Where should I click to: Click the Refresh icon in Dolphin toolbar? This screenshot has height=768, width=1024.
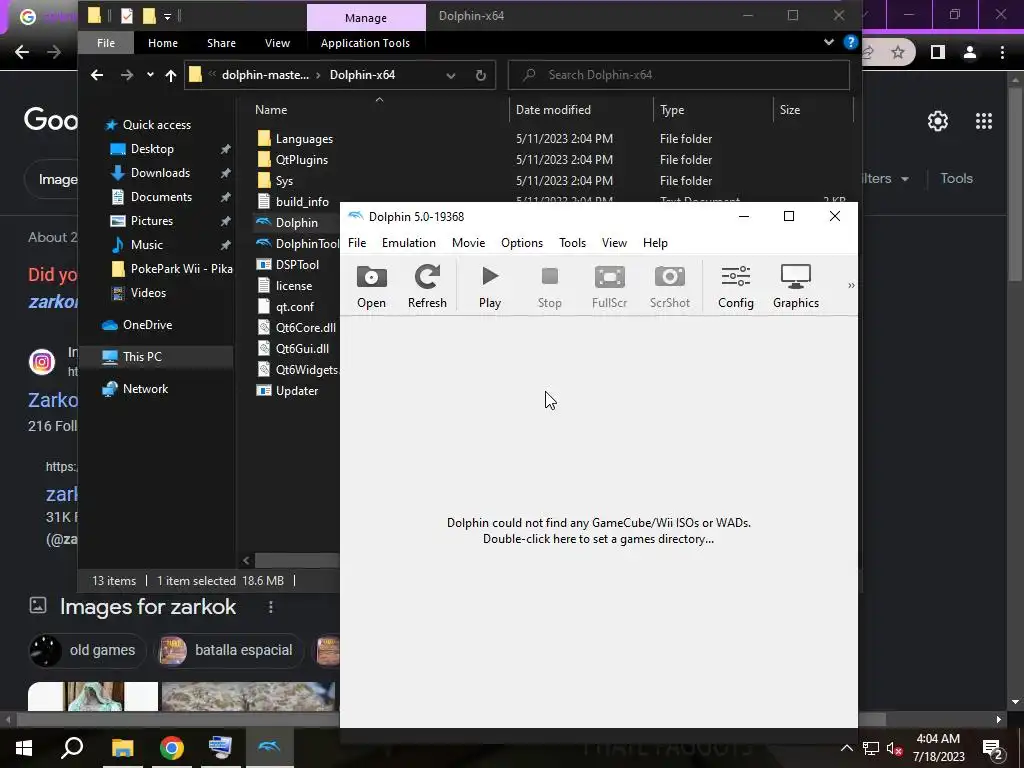click(427, 286)
